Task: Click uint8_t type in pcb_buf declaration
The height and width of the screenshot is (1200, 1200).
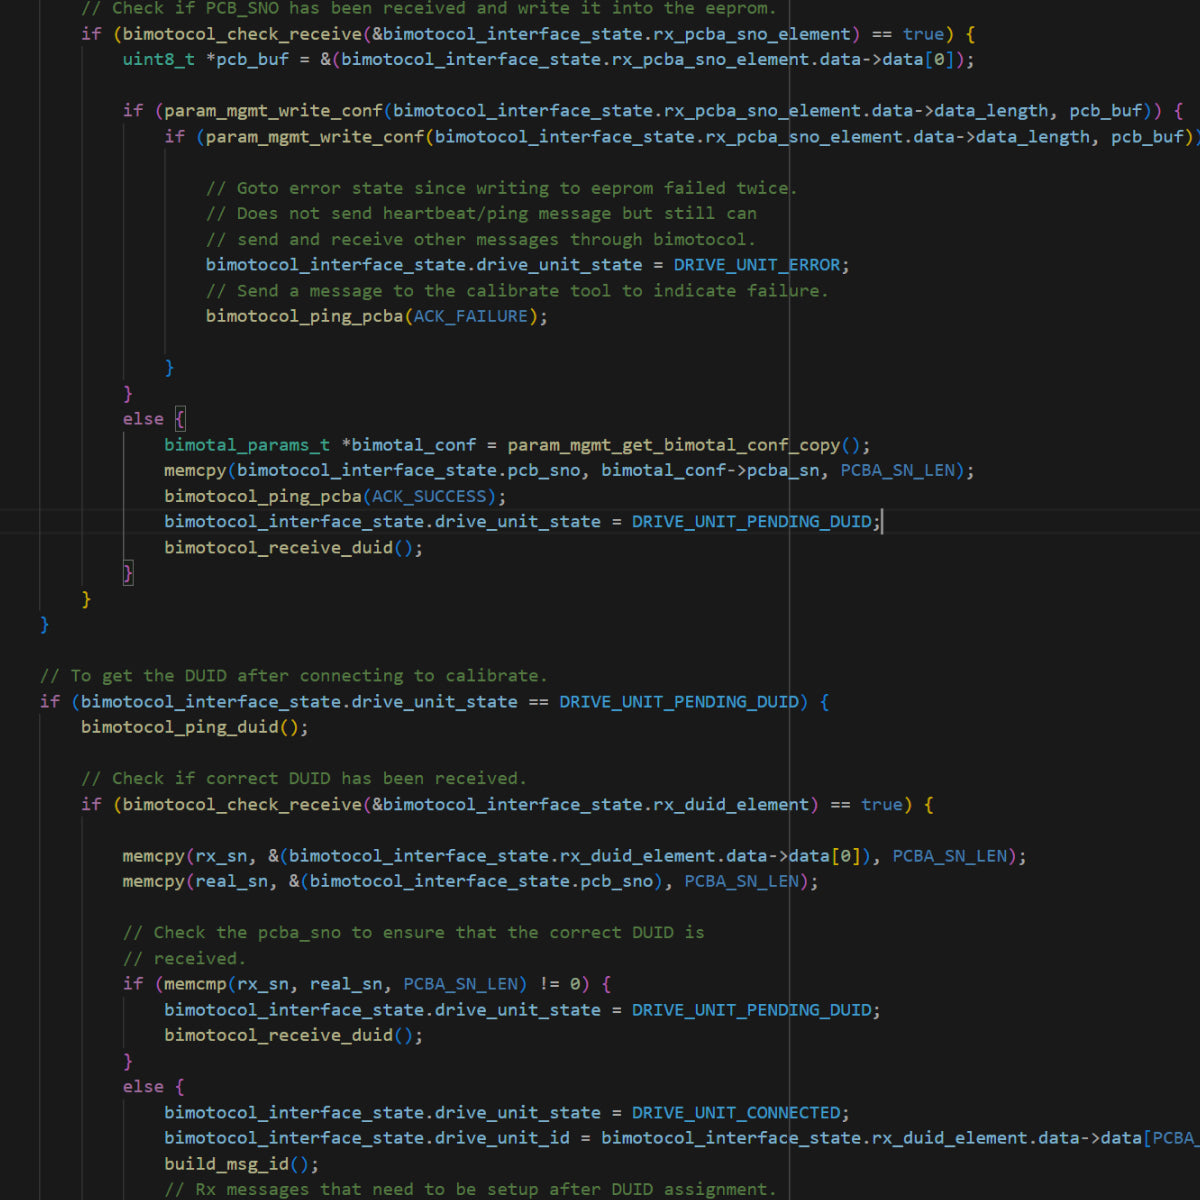Action: pyautogui.click(x=159, y=59)
